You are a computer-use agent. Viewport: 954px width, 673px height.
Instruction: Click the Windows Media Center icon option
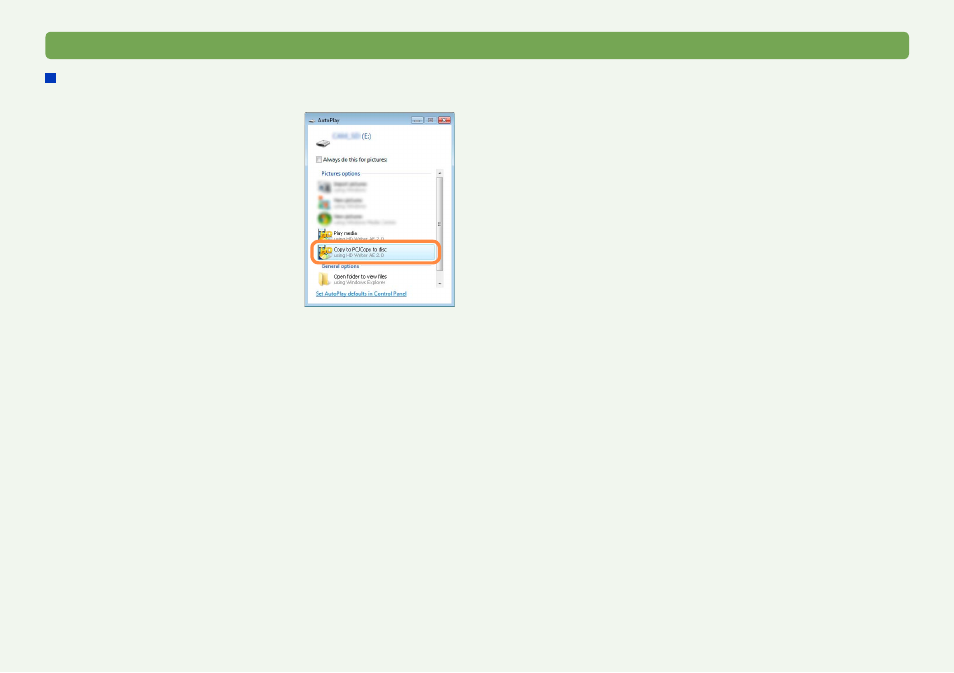pos(324,218)
